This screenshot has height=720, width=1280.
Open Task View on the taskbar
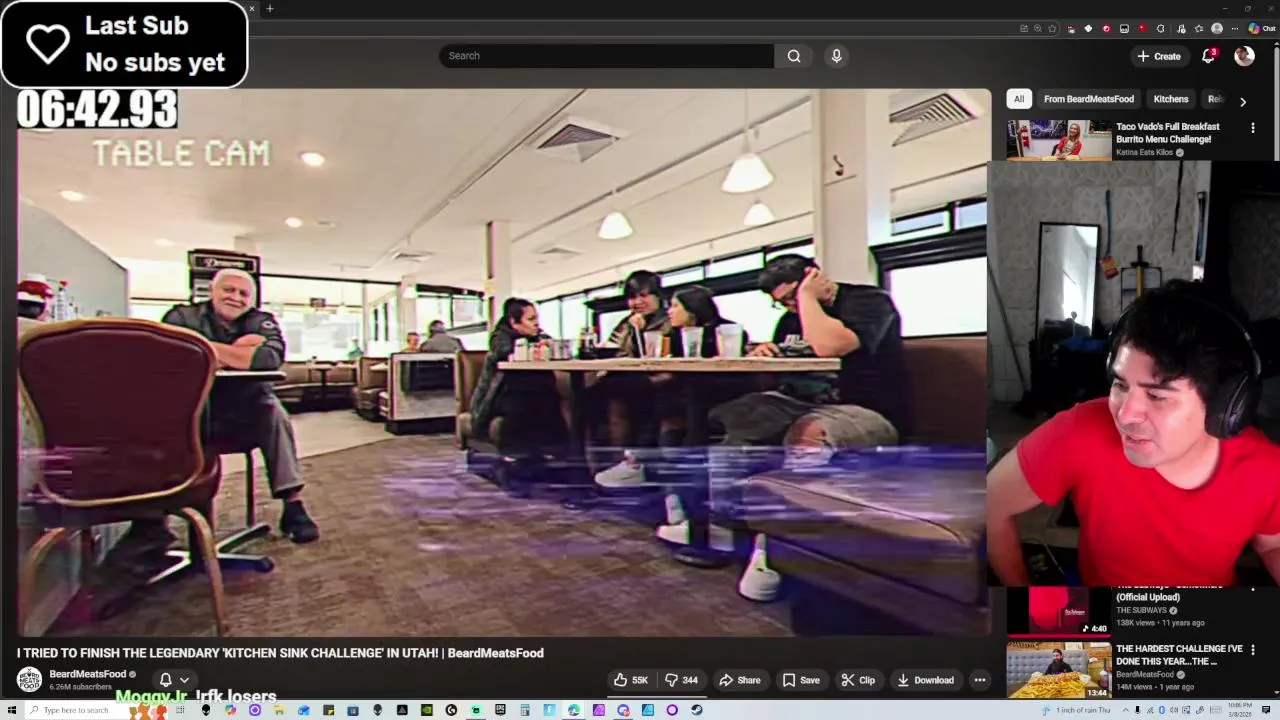[180, 710]
